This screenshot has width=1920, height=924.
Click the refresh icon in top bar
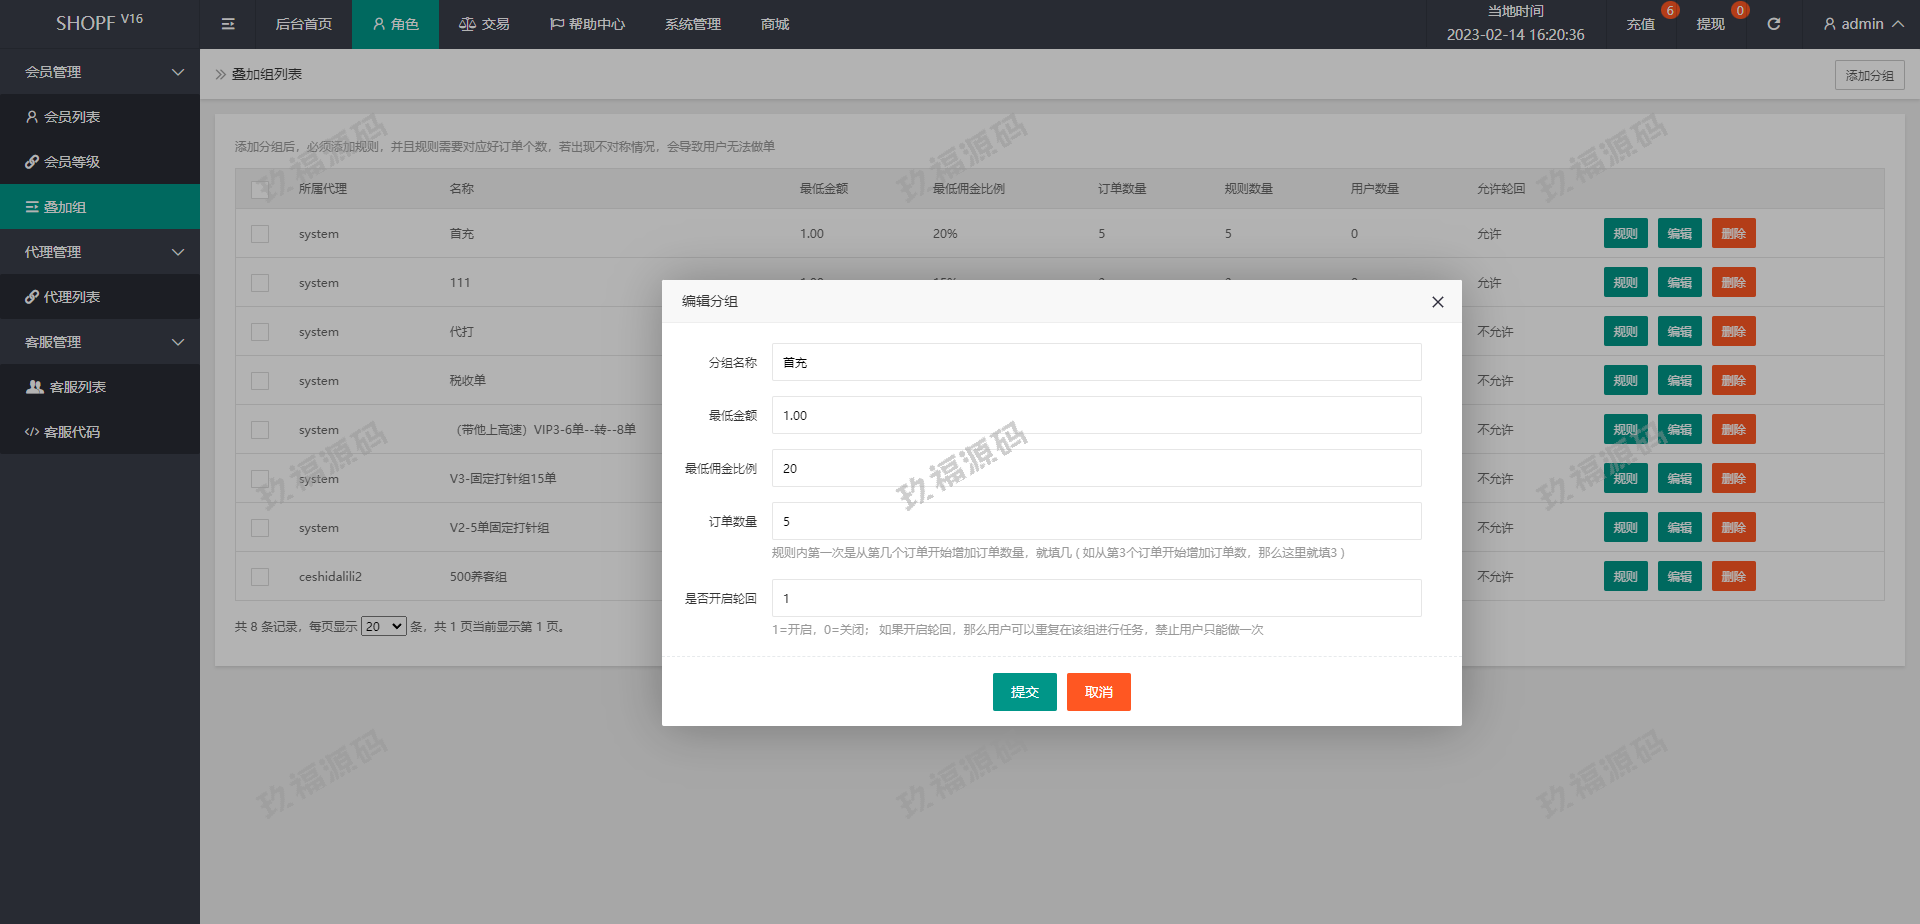[x=1773, y=24]
